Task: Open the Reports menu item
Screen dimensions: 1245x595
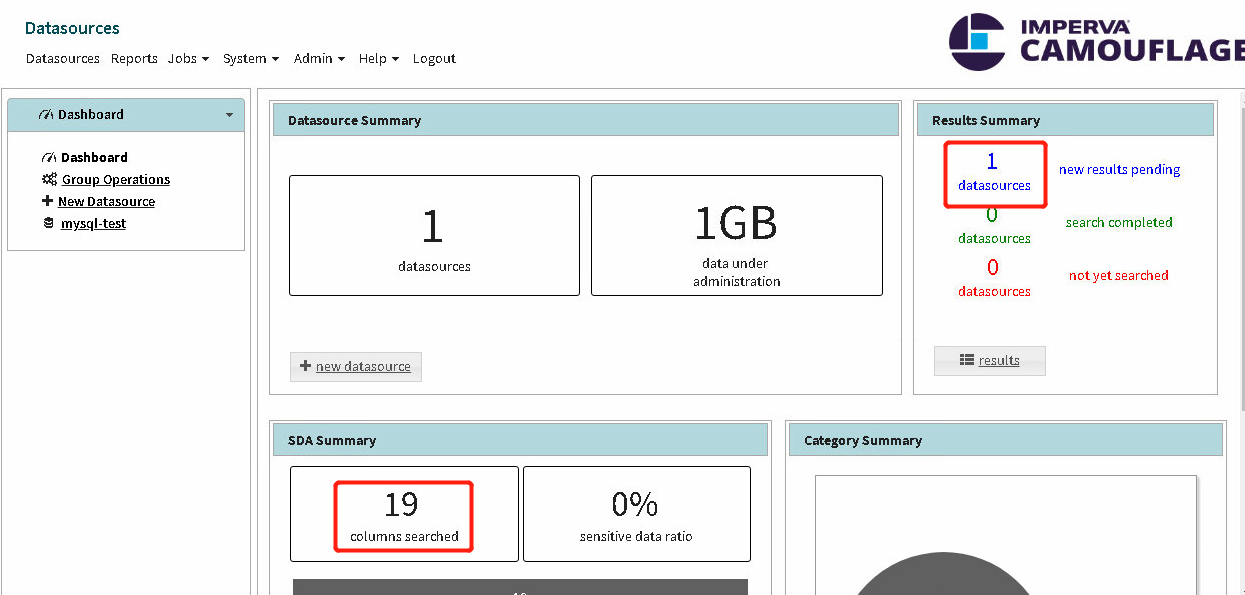Action: click(x=134, y=59)
